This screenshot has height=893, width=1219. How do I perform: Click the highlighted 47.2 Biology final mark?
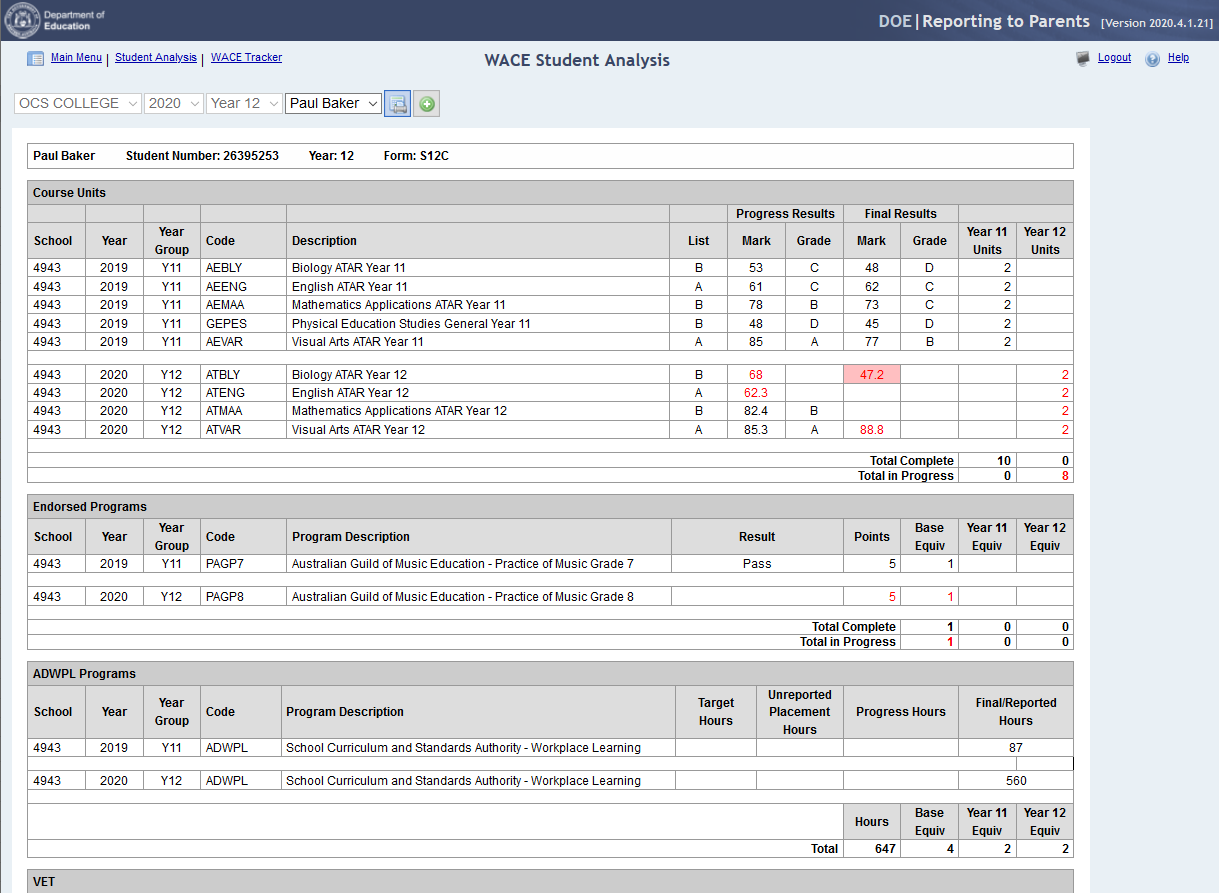pos(871,375)
